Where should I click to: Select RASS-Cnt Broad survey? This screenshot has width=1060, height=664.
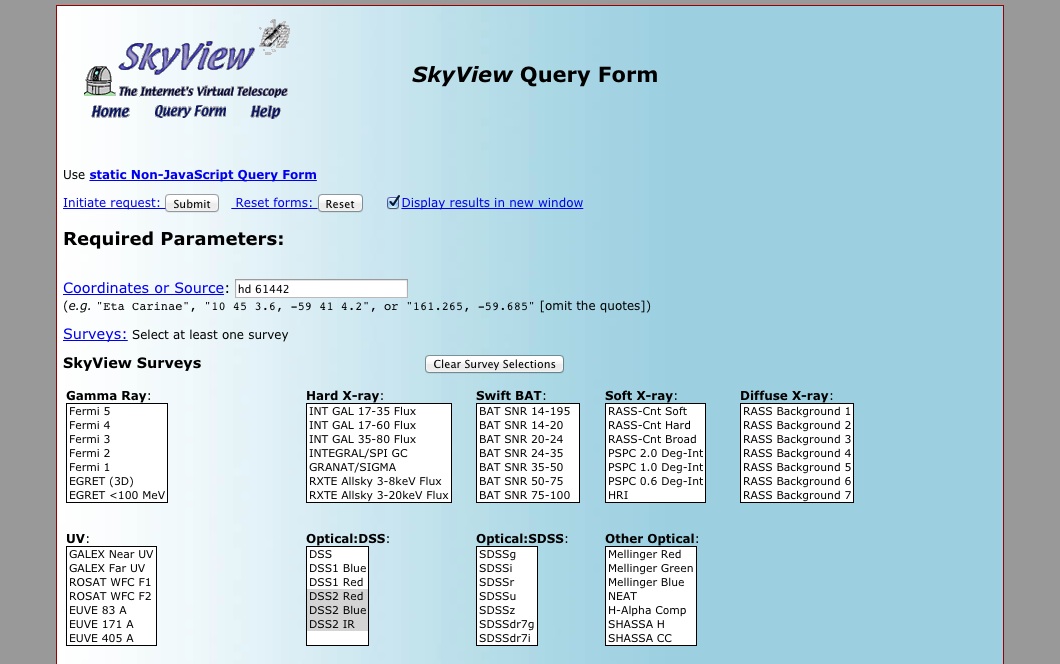coord(655,439)
